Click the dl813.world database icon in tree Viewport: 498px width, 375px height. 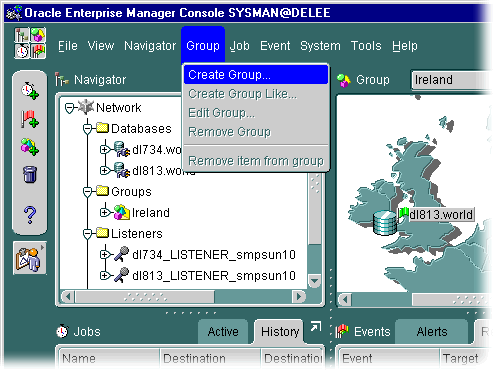coord(122,170)
